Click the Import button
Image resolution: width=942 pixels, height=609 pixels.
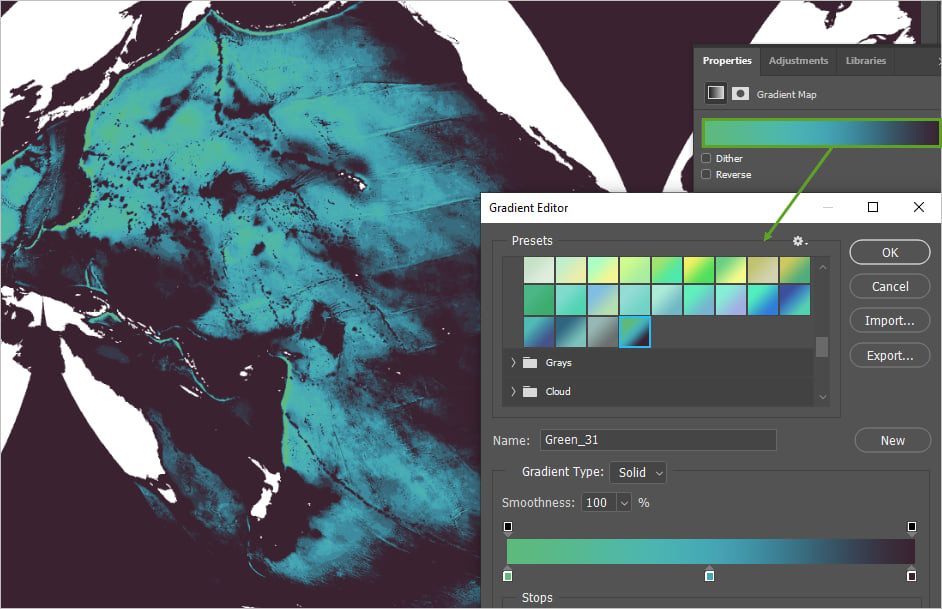pyautogui.click(x=889, y=320)
